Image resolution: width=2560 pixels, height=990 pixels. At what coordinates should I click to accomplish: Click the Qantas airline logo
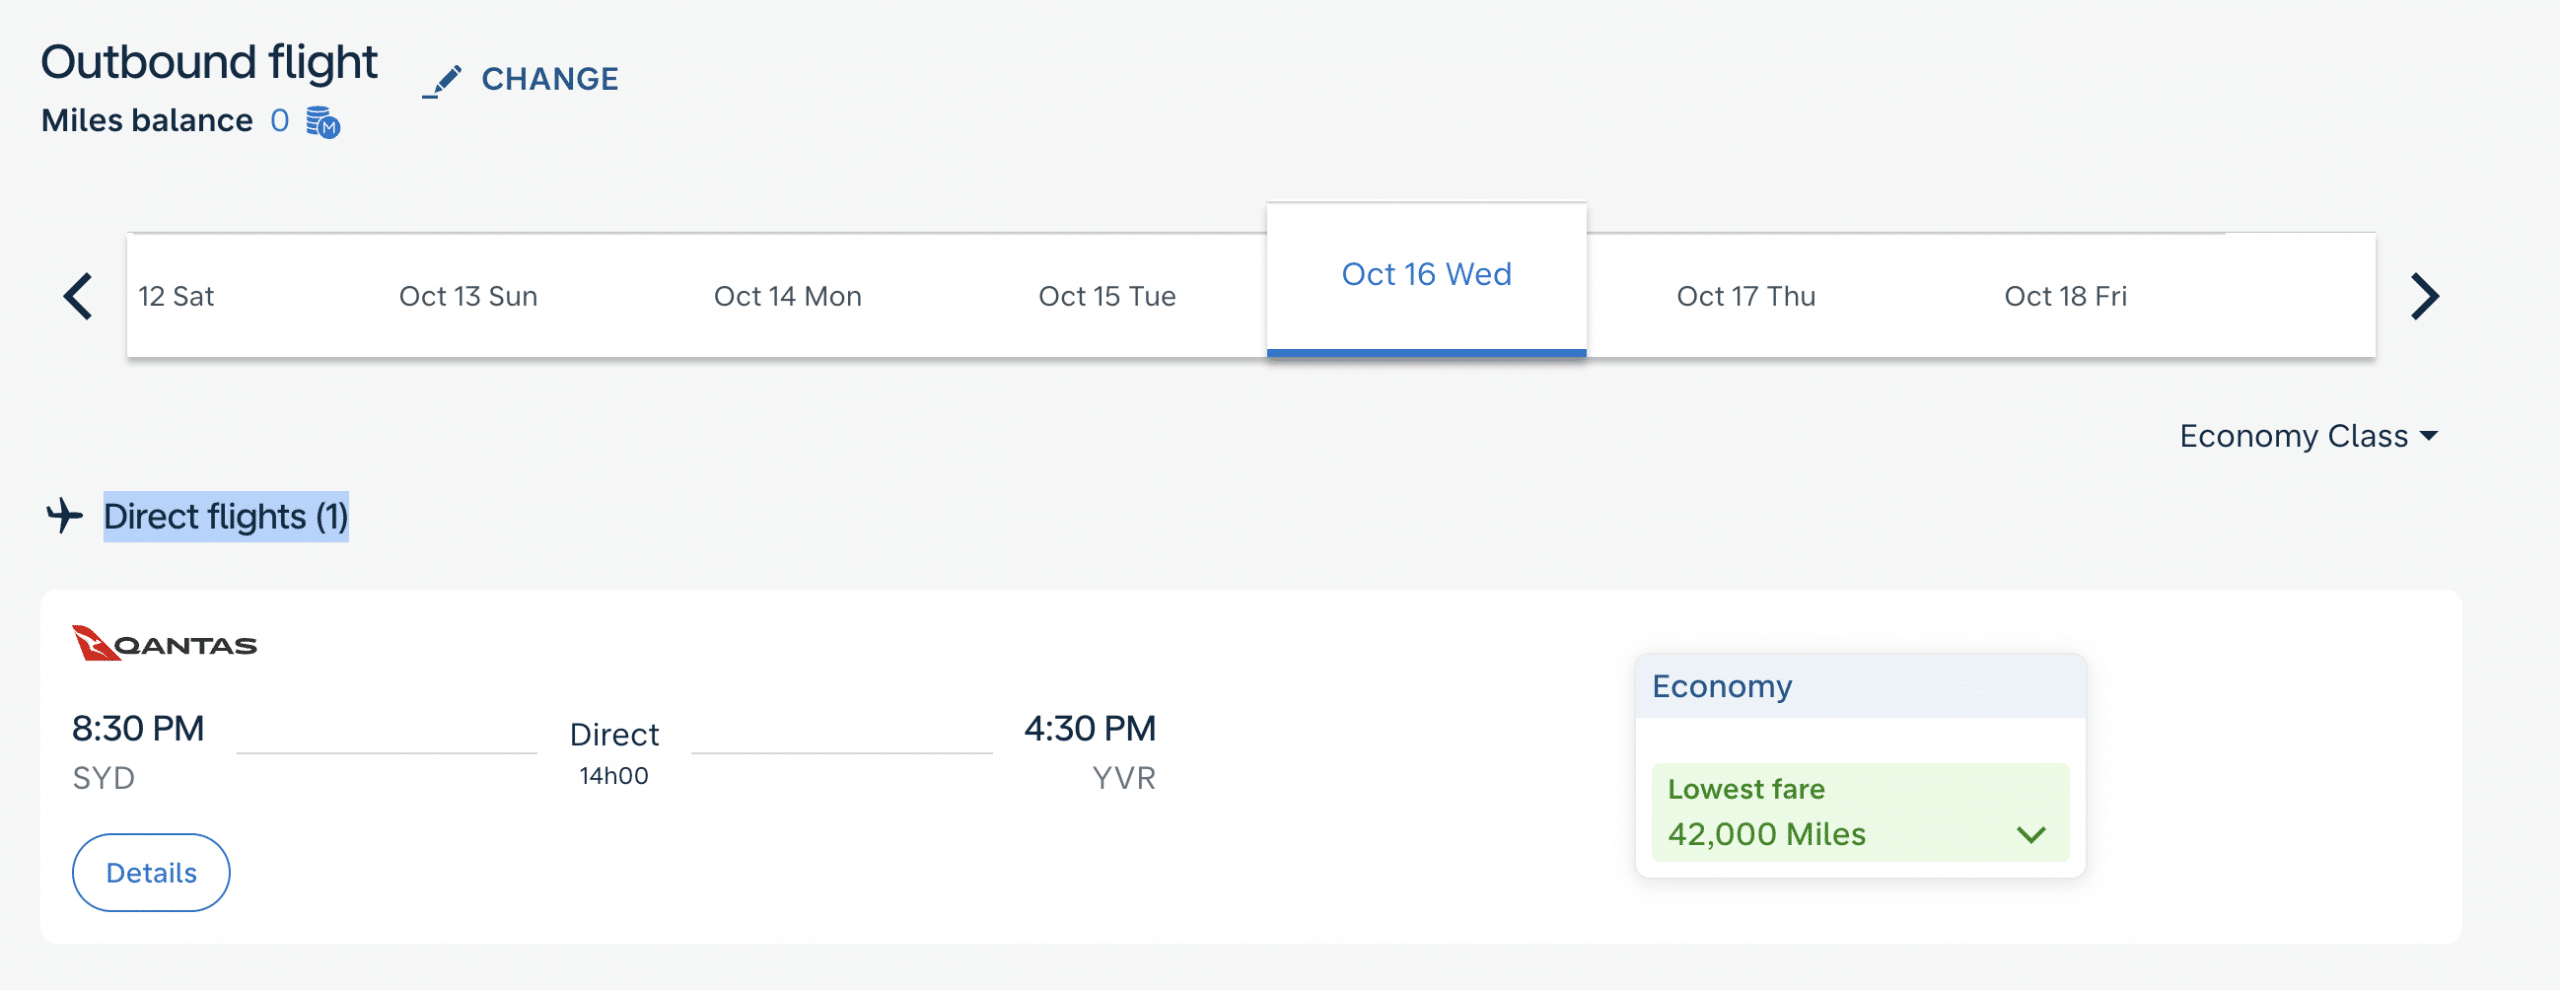(165, 644)
